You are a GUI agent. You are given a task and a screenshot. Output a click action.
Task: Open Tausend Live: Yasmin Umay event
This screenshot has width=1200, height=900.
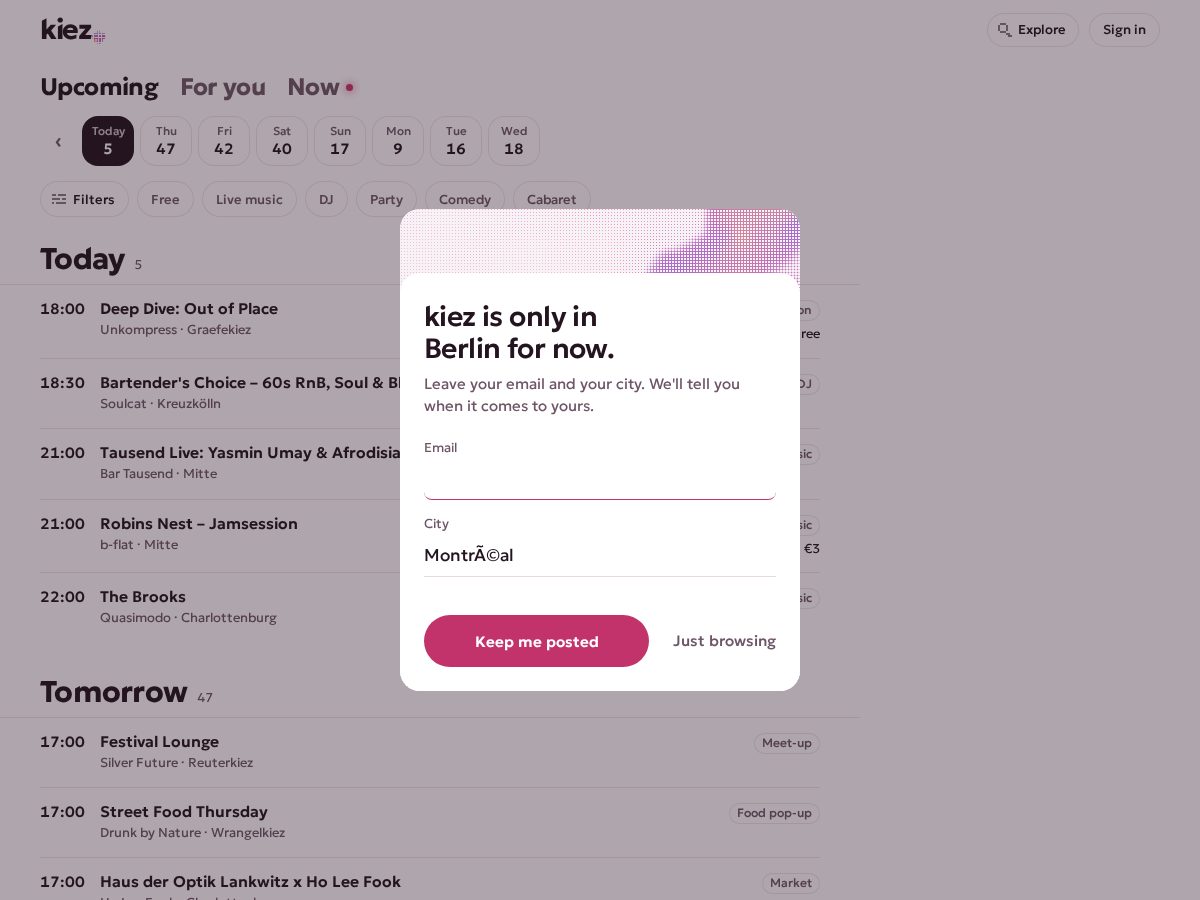250,453
